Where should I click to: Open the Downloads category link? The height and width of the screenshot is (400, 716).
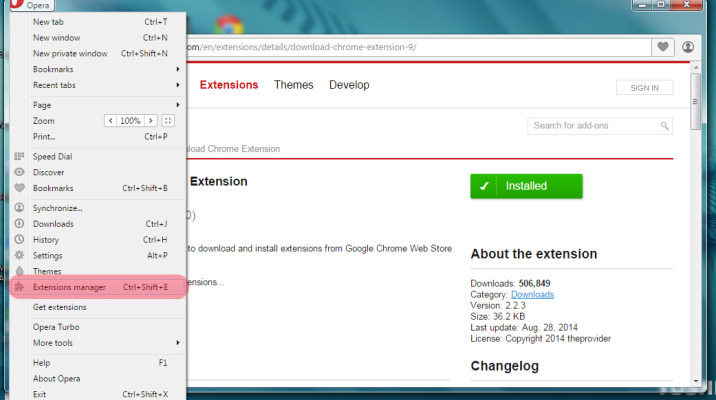[532, 295]
